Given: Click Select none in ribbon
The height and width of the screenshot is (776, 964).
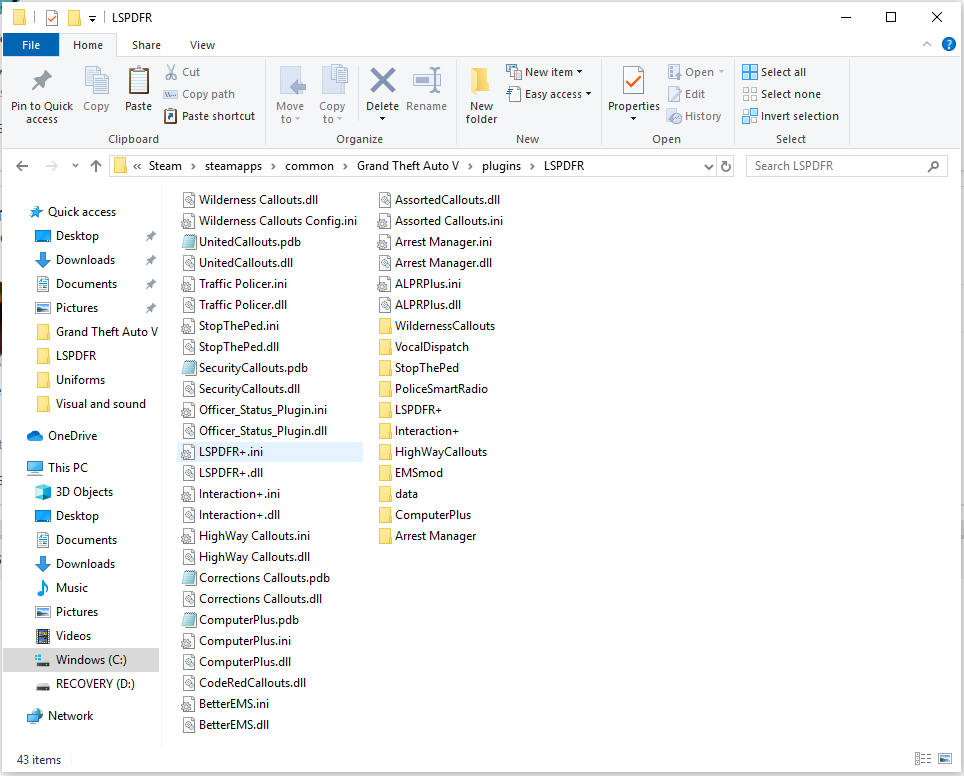Looking at the screenshot, I should (x=781, y=94).
